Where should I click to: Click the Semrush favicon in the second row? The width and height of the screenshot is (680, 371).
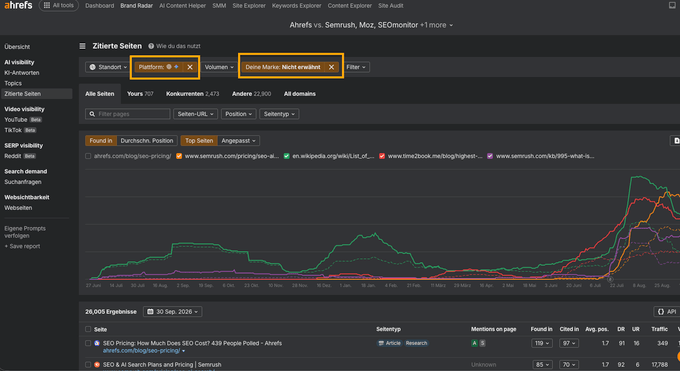[x=97, y=364]
